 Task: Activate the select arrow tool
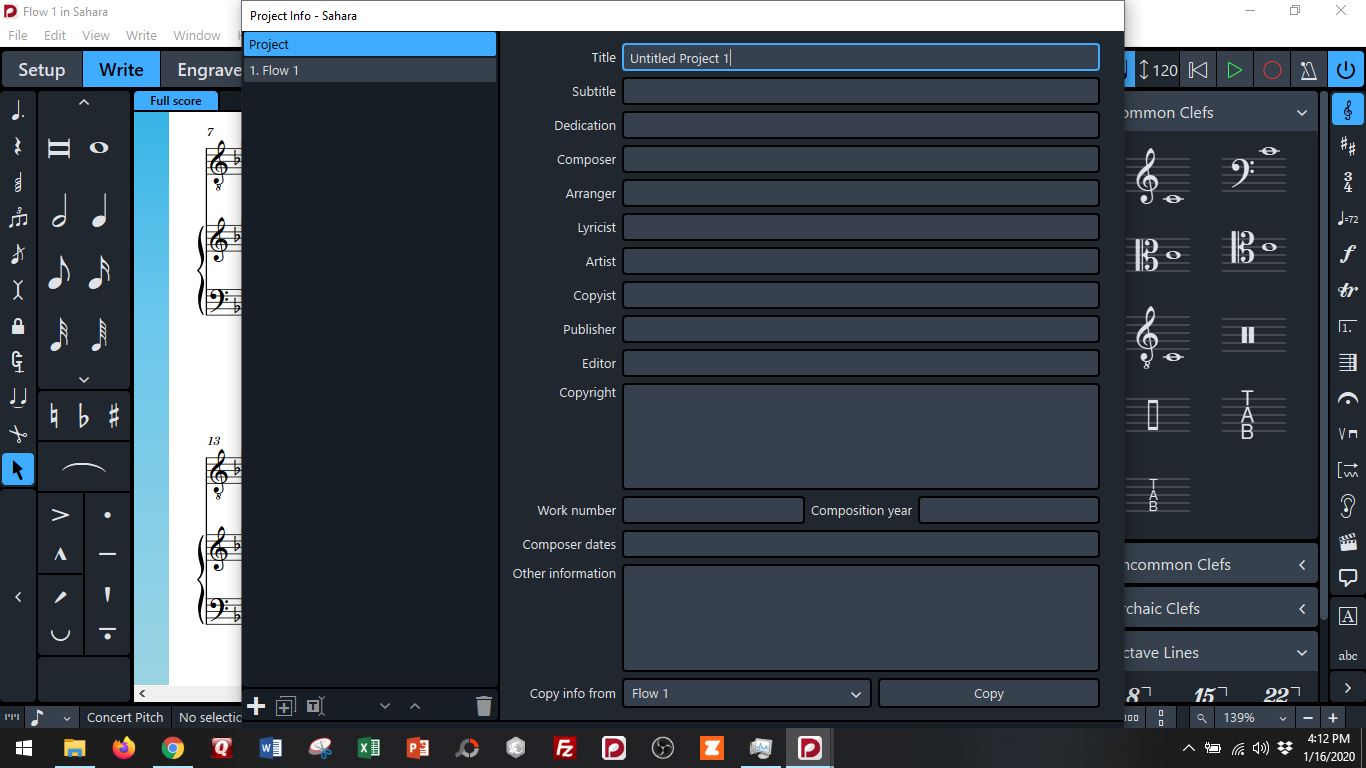pos(17,469)
